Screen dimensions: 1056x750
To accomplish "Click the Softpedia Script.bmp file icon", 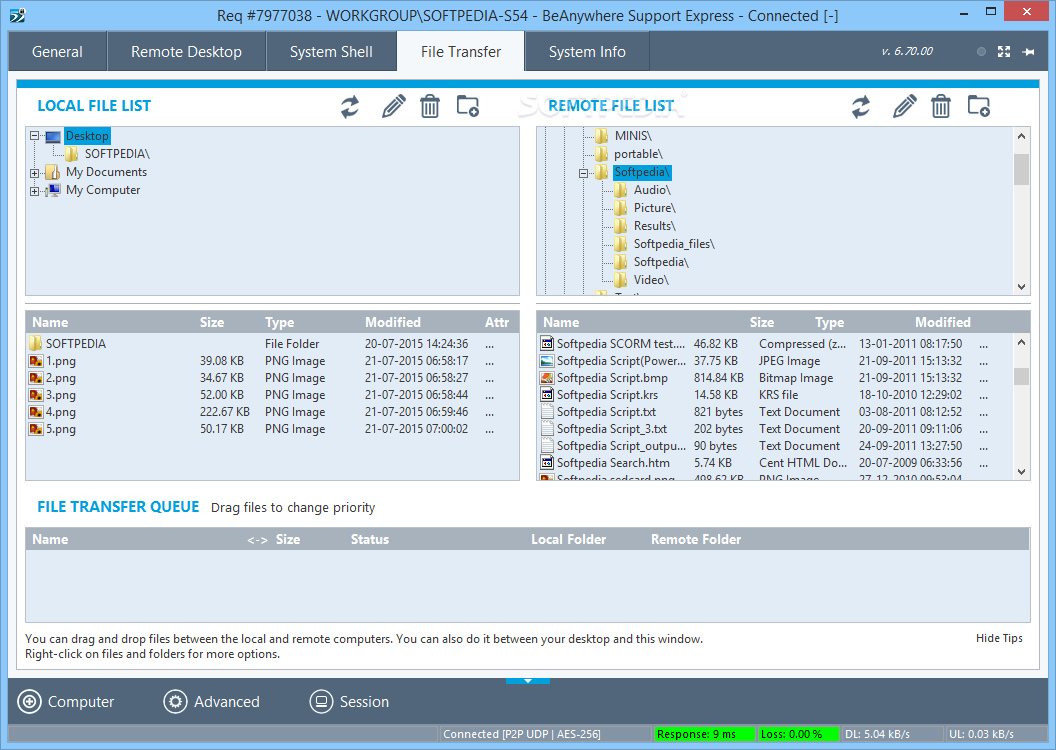I will 547,378.
